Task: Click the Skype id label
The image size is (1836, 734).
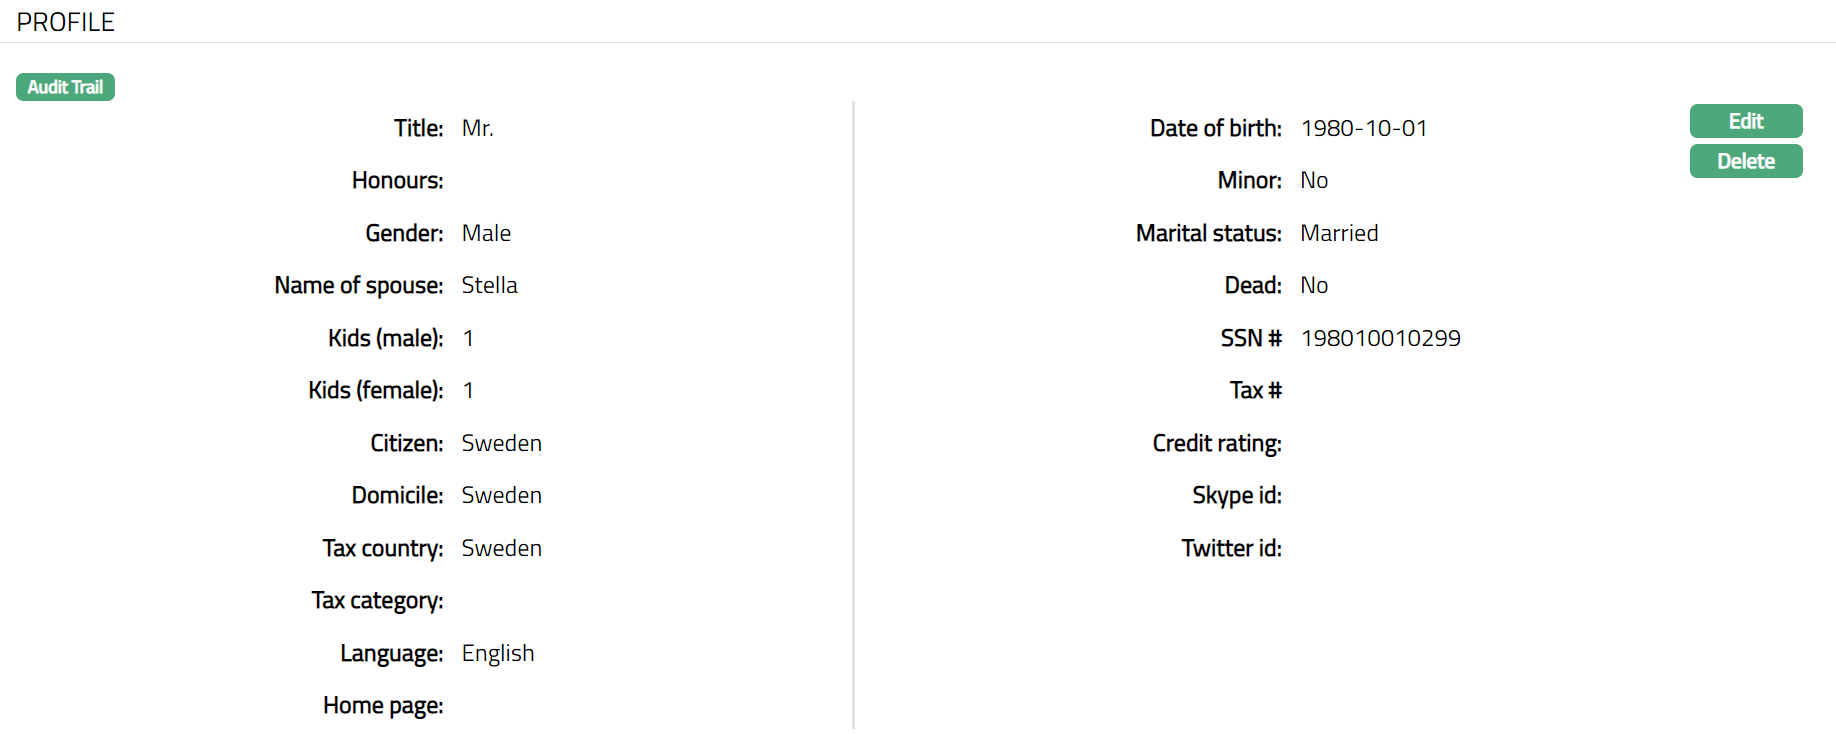Action: [1236, 495]
